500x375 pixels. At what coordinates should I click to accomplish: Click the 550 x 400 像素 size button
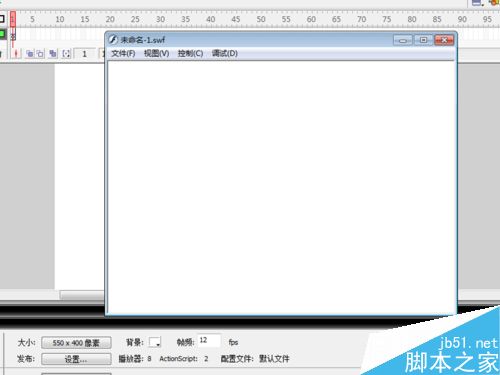pyautogui.click(x=76, y=343)
